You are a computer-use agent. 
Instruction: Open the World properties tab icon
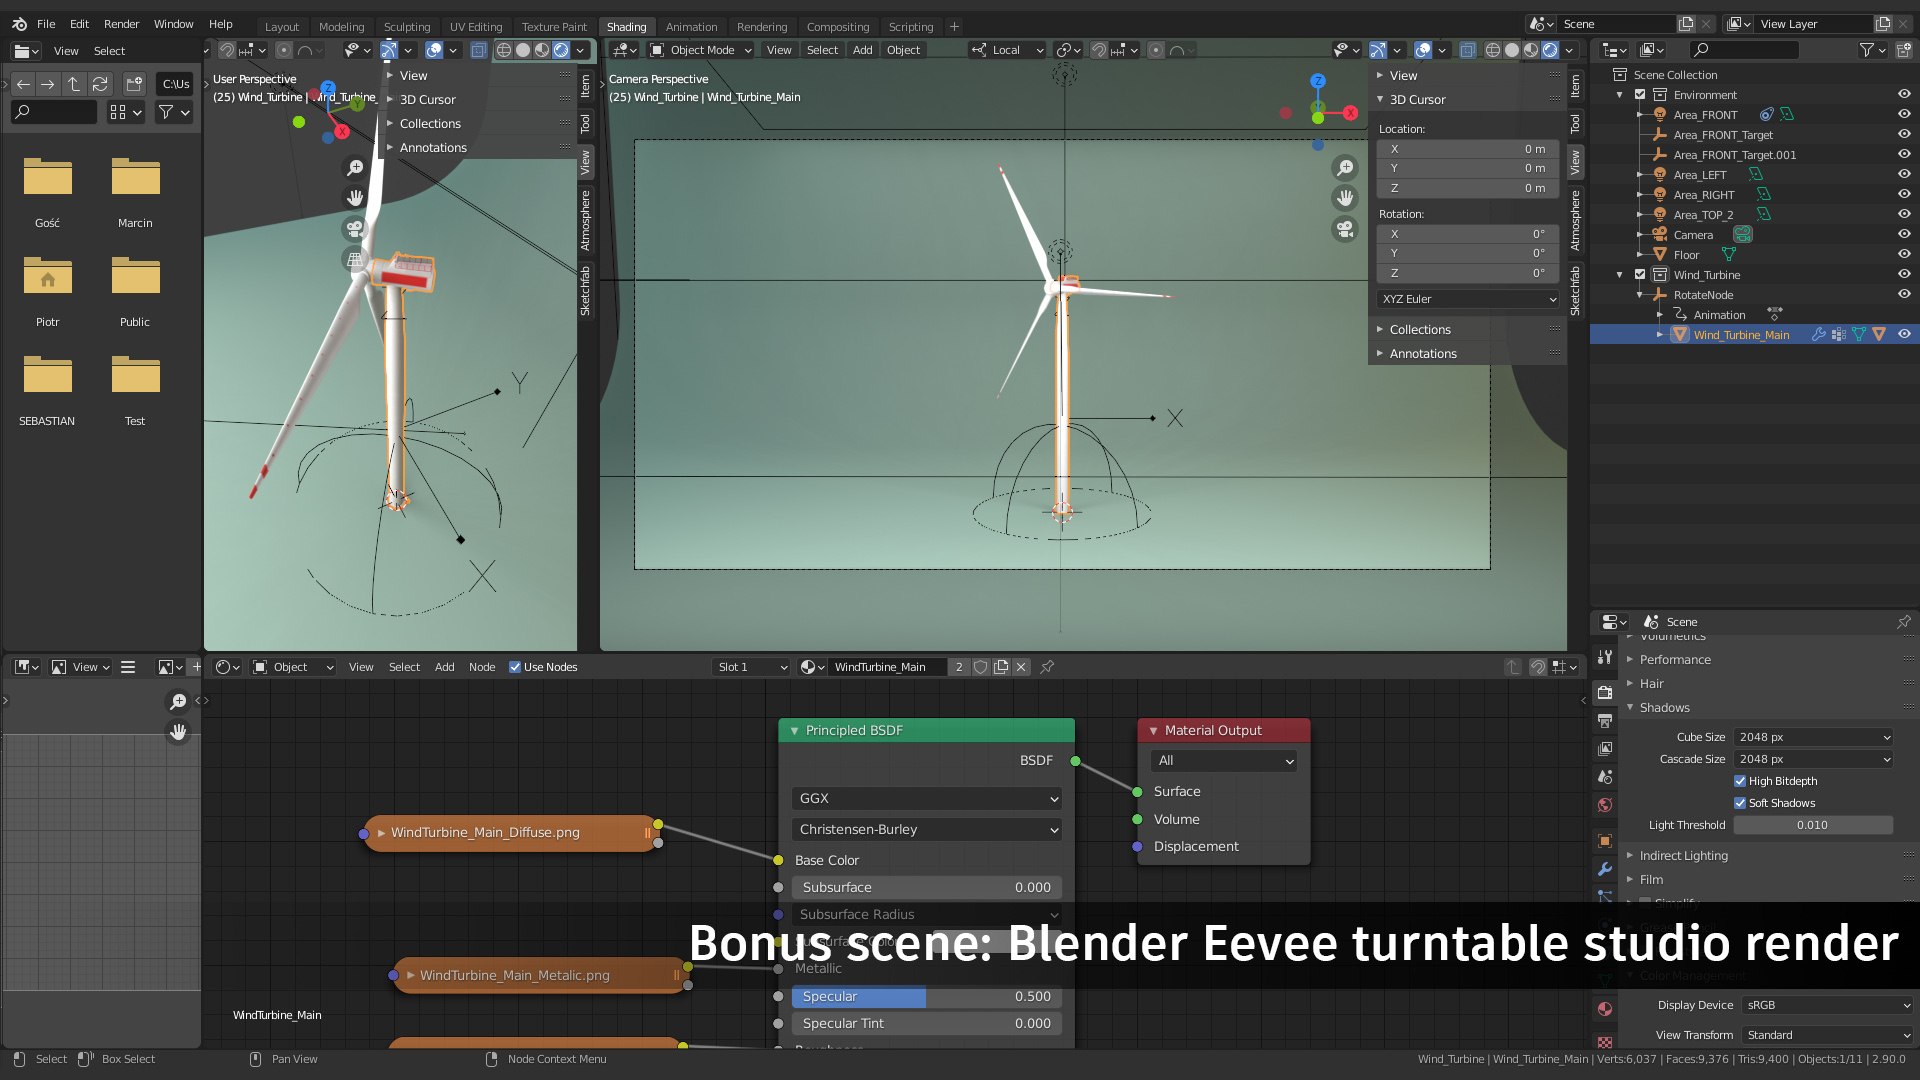click(x=1605, y=805)
